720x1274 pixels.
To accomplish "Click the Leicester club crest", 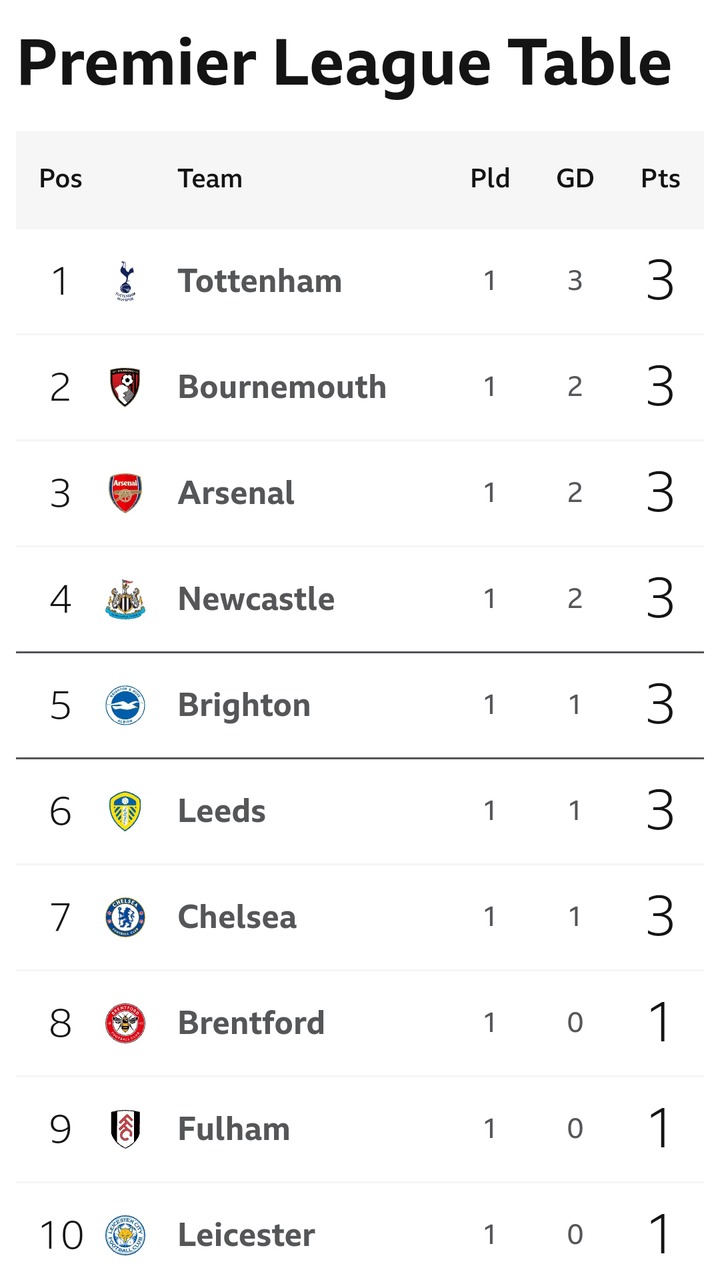I will click(125, 1235).
